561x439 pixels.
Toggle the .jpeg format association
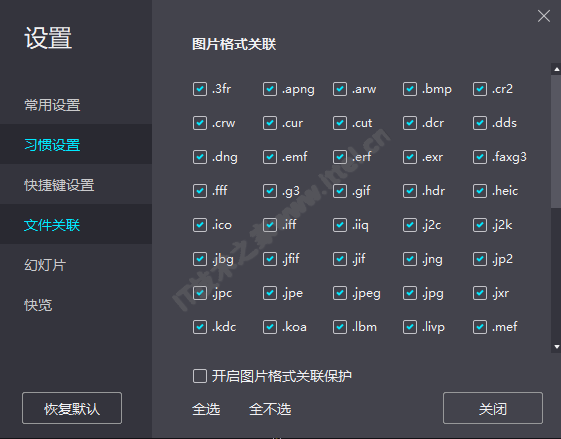pyautogui.click(x=340, y=293)
